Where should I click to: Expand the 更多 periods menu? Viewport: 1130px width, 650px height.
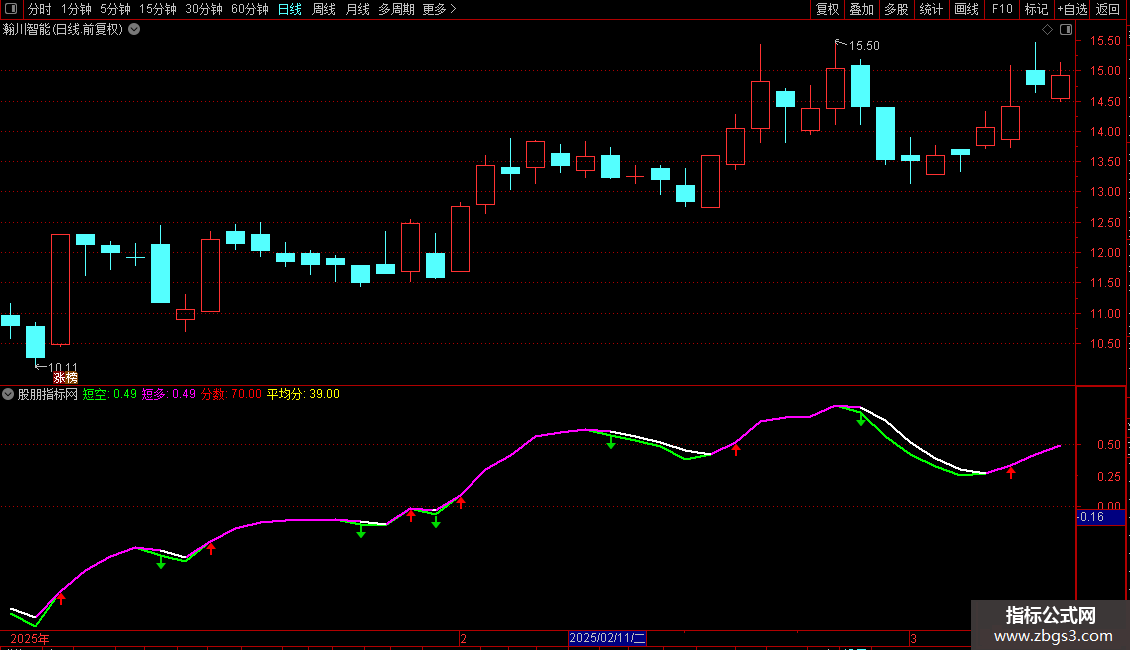tap(439, 9)
